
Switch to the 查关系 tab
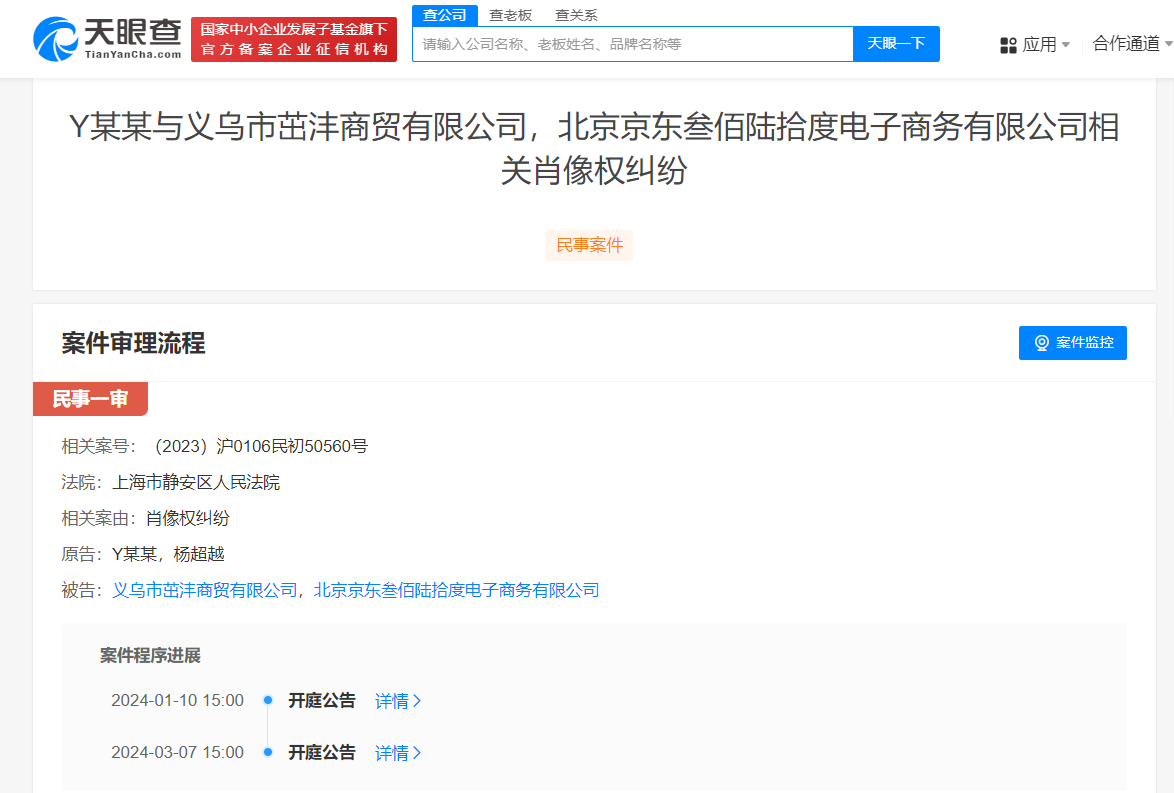(x=576, y=15)
